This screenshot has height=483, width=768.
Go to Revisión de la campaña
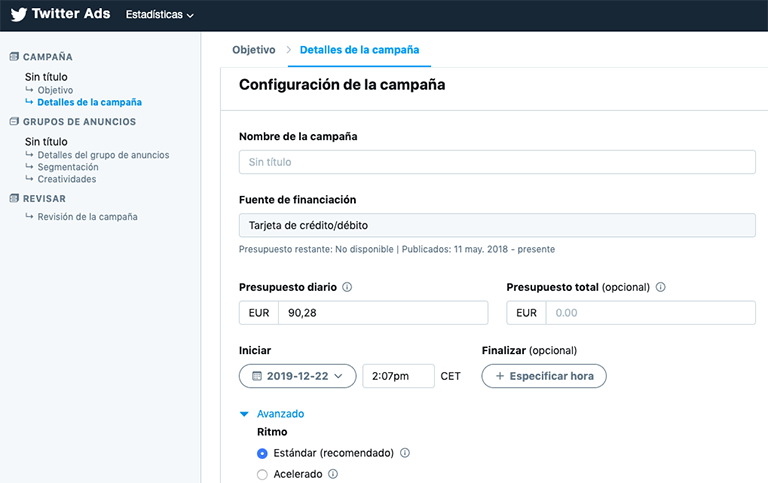87,216
